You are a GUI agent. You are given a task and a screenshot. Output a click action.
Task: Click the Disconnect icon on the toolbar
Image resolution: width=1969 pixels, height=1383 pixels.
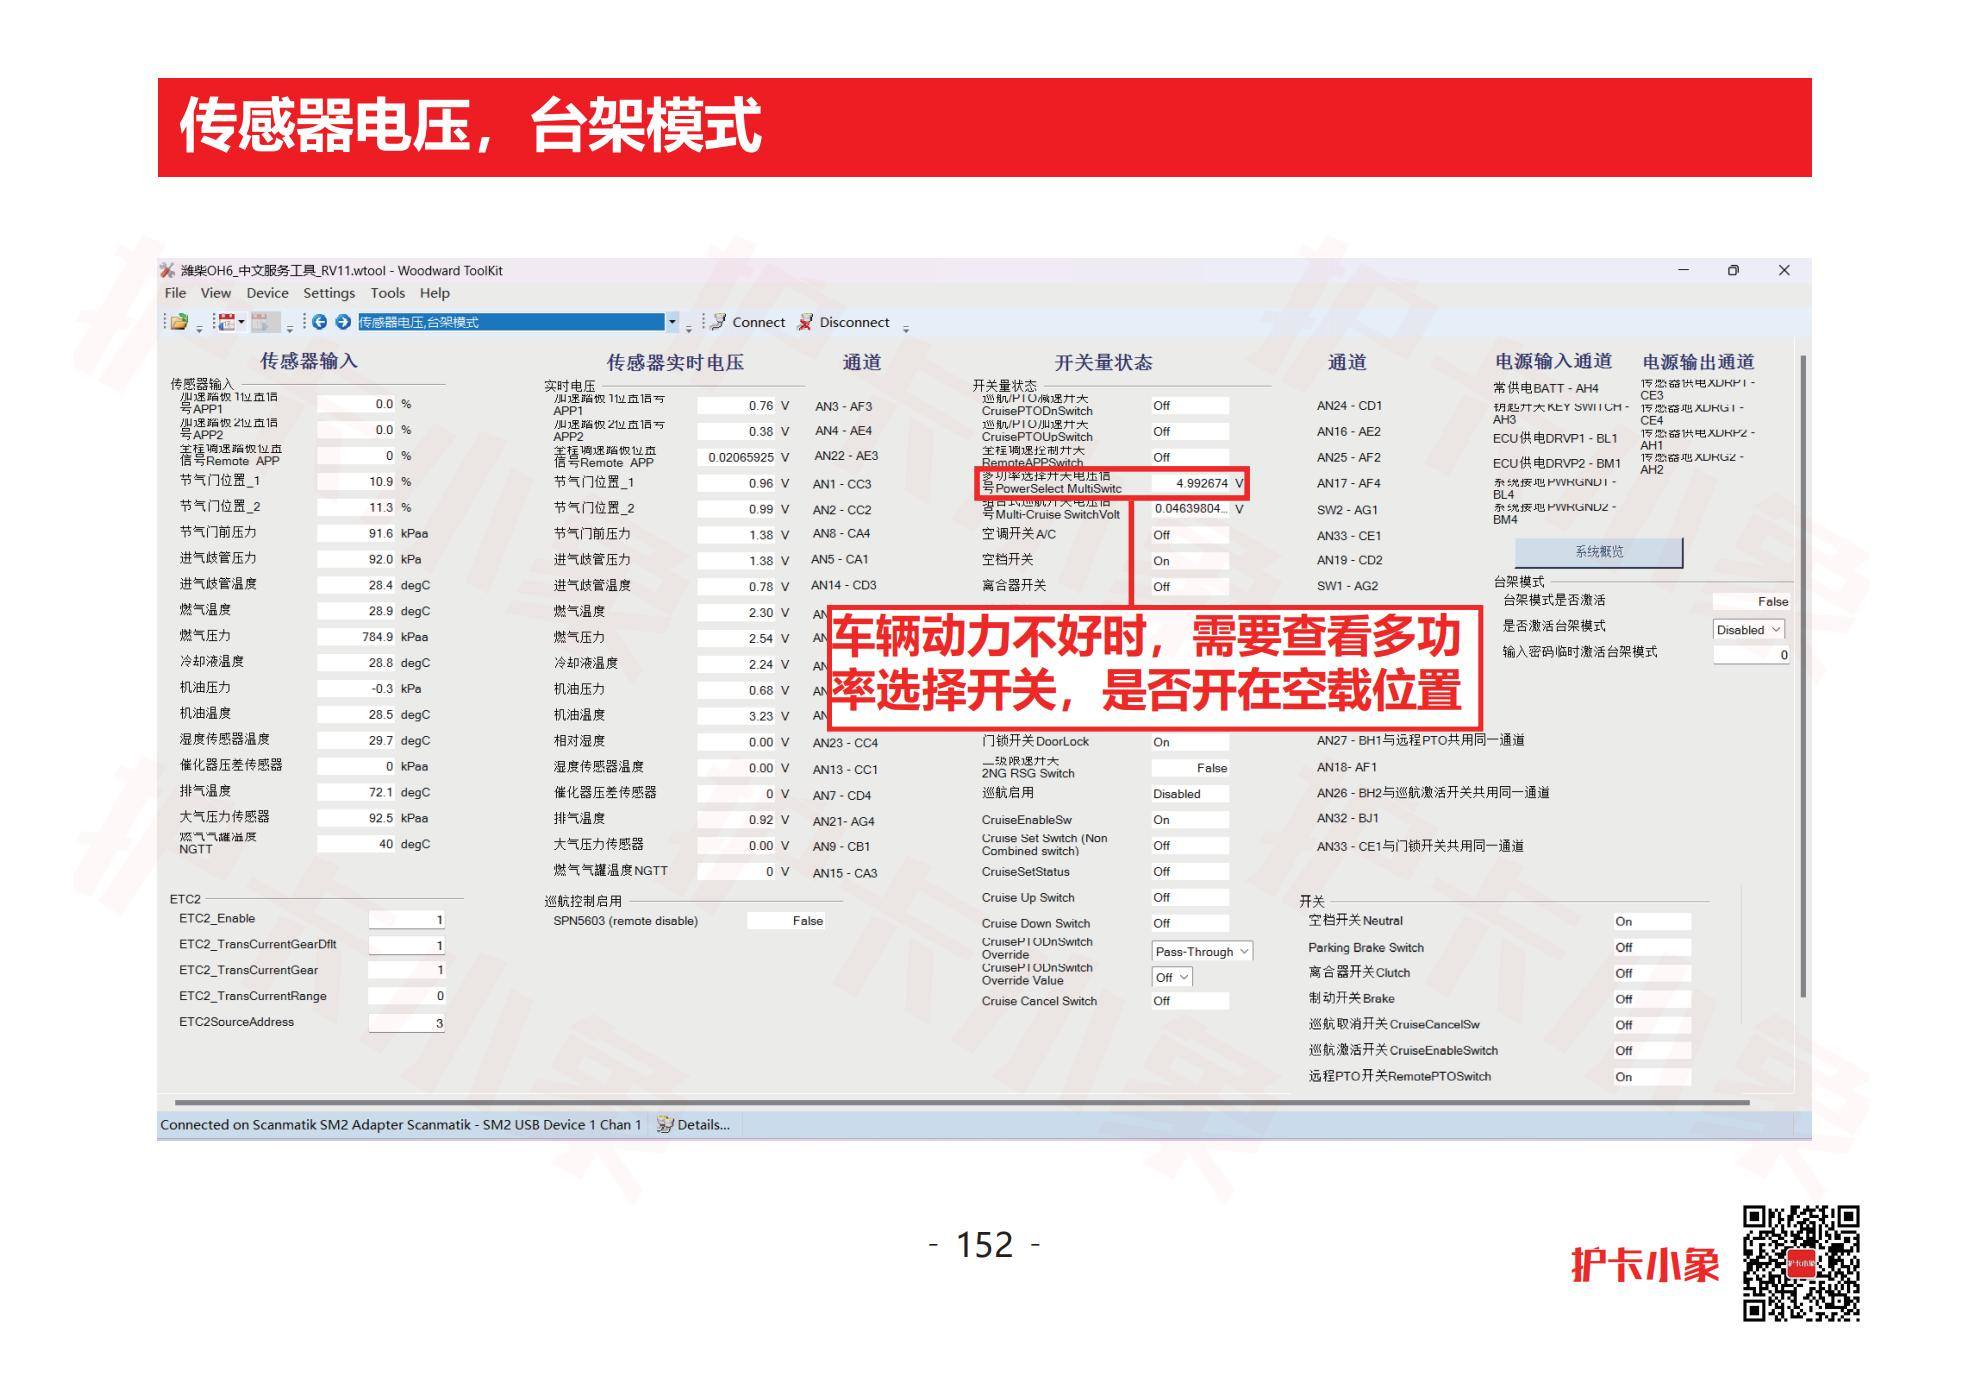tap(806, 322)
